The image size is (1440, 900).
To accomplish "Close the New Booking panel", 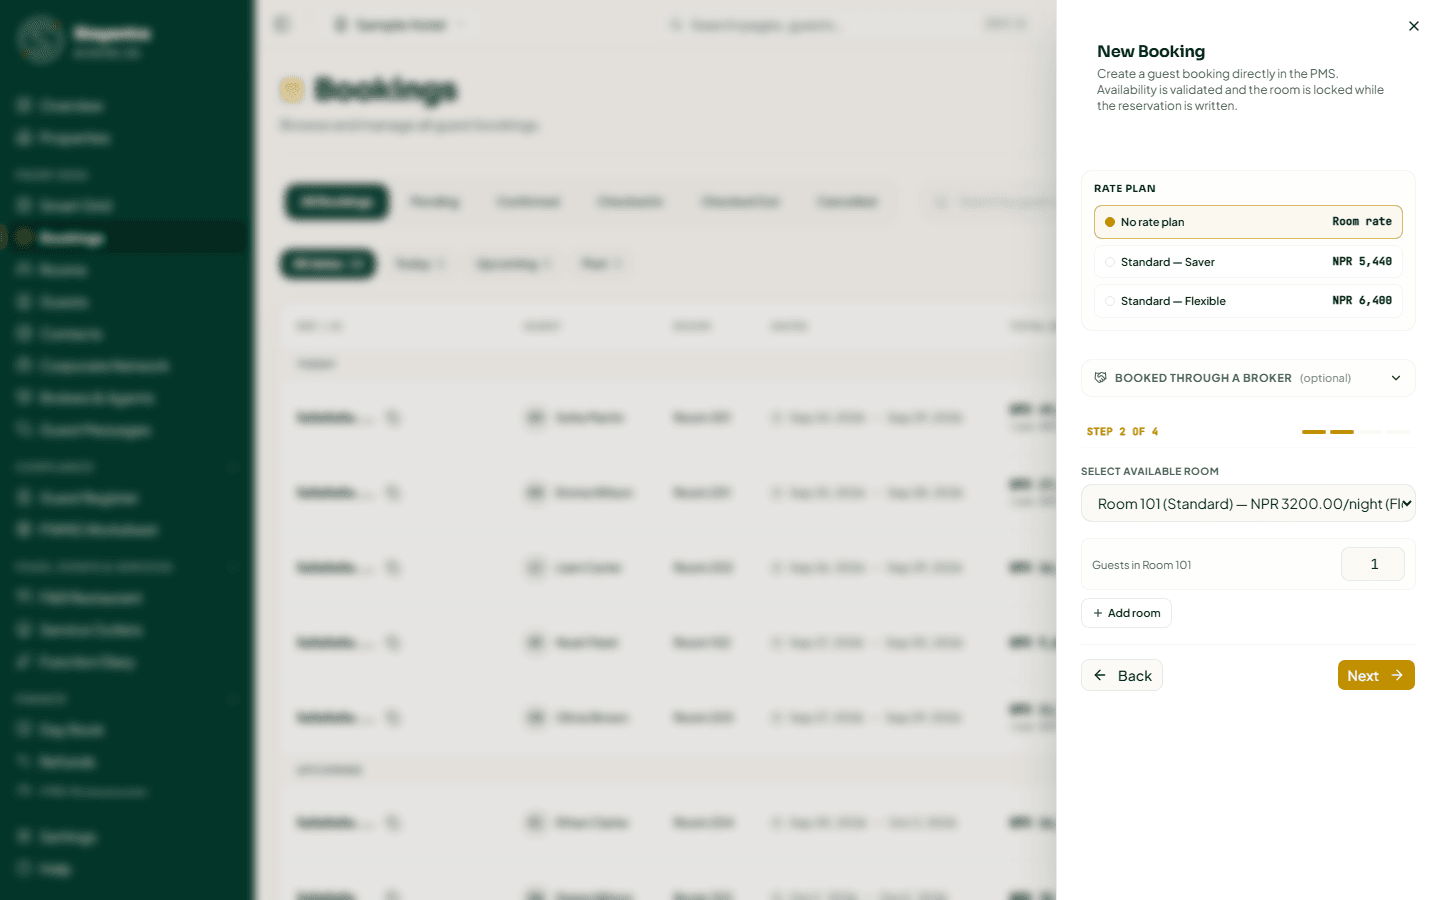I will click(1413, 26).
